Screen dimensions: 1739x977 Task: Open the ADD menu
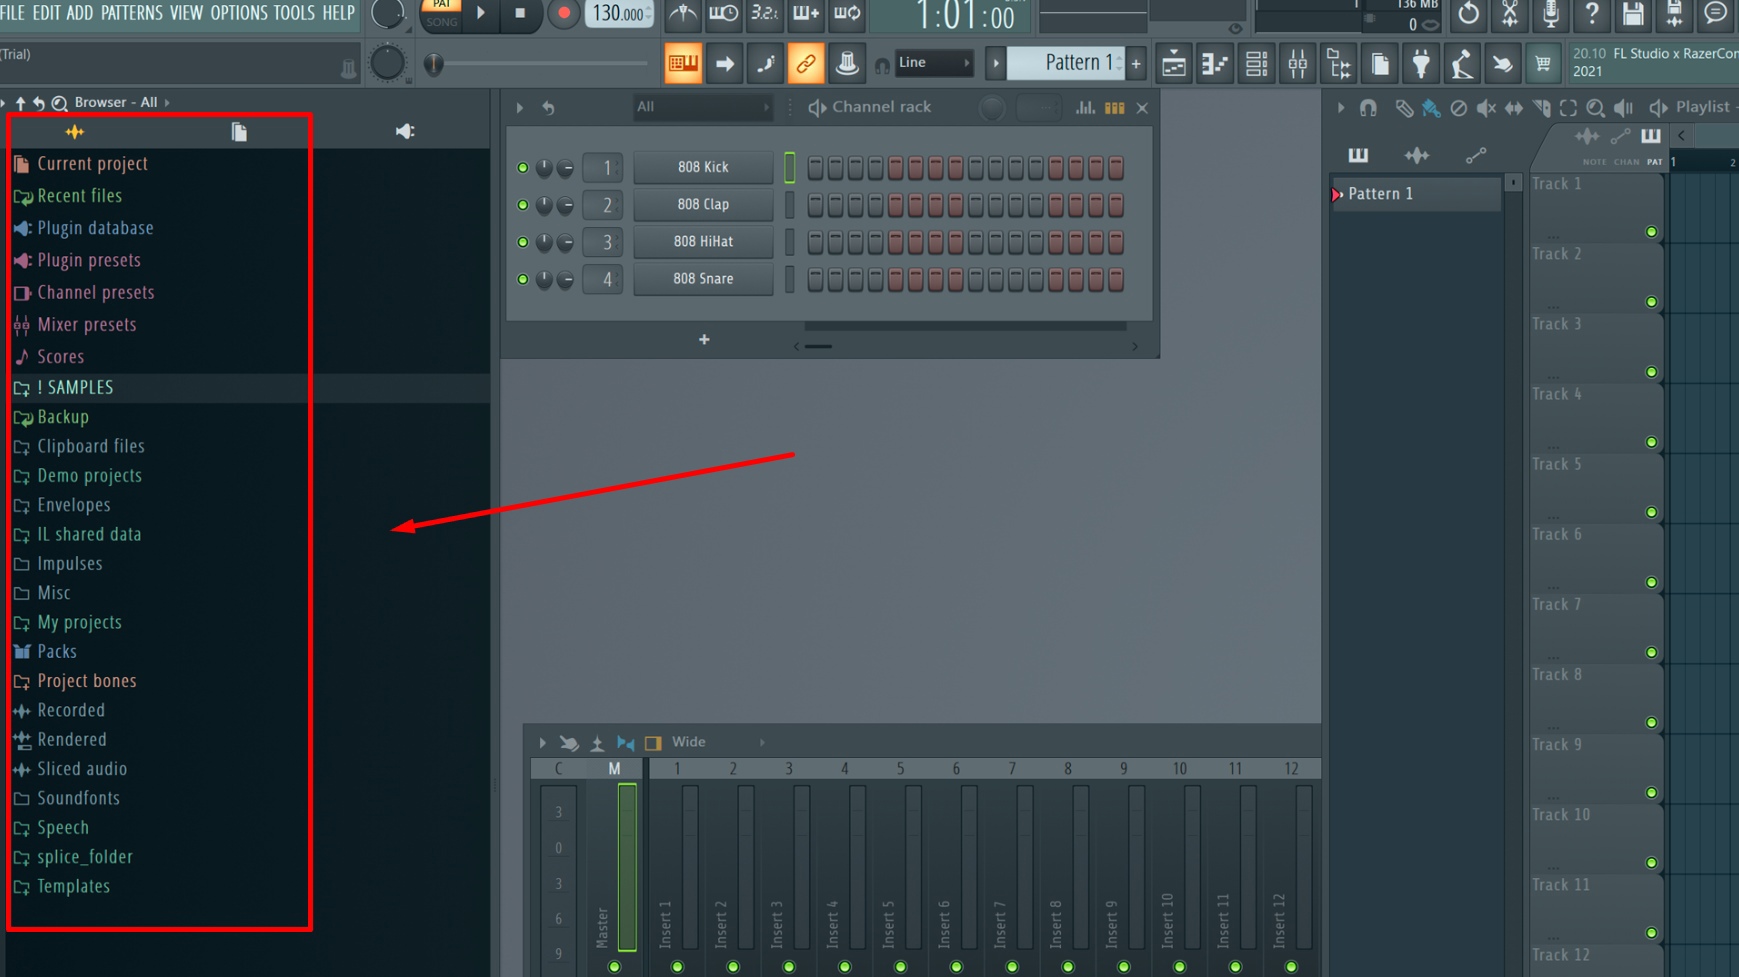[x=80, y=13]
